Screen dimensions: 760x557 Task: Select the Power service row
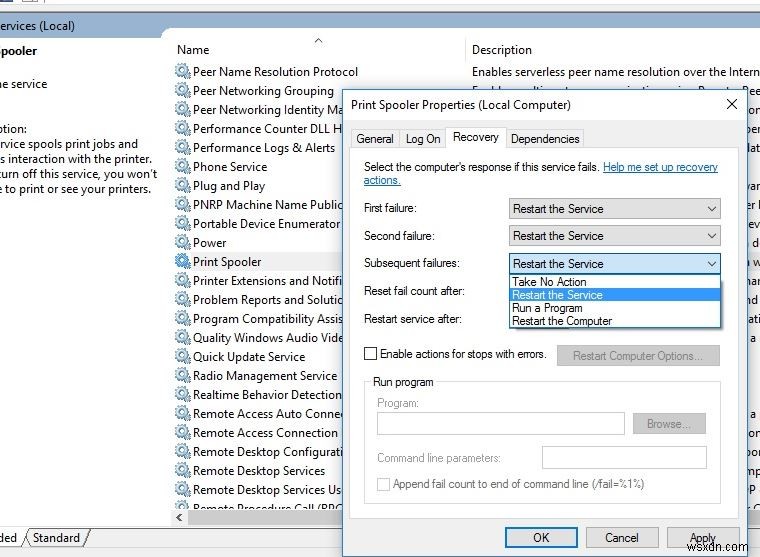tap(258, 242)
